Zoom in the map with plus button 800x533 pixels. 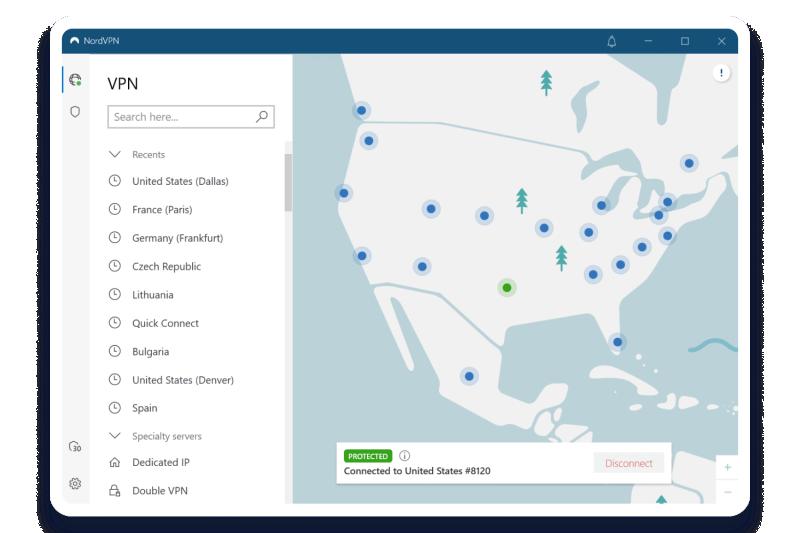point(728,467)
